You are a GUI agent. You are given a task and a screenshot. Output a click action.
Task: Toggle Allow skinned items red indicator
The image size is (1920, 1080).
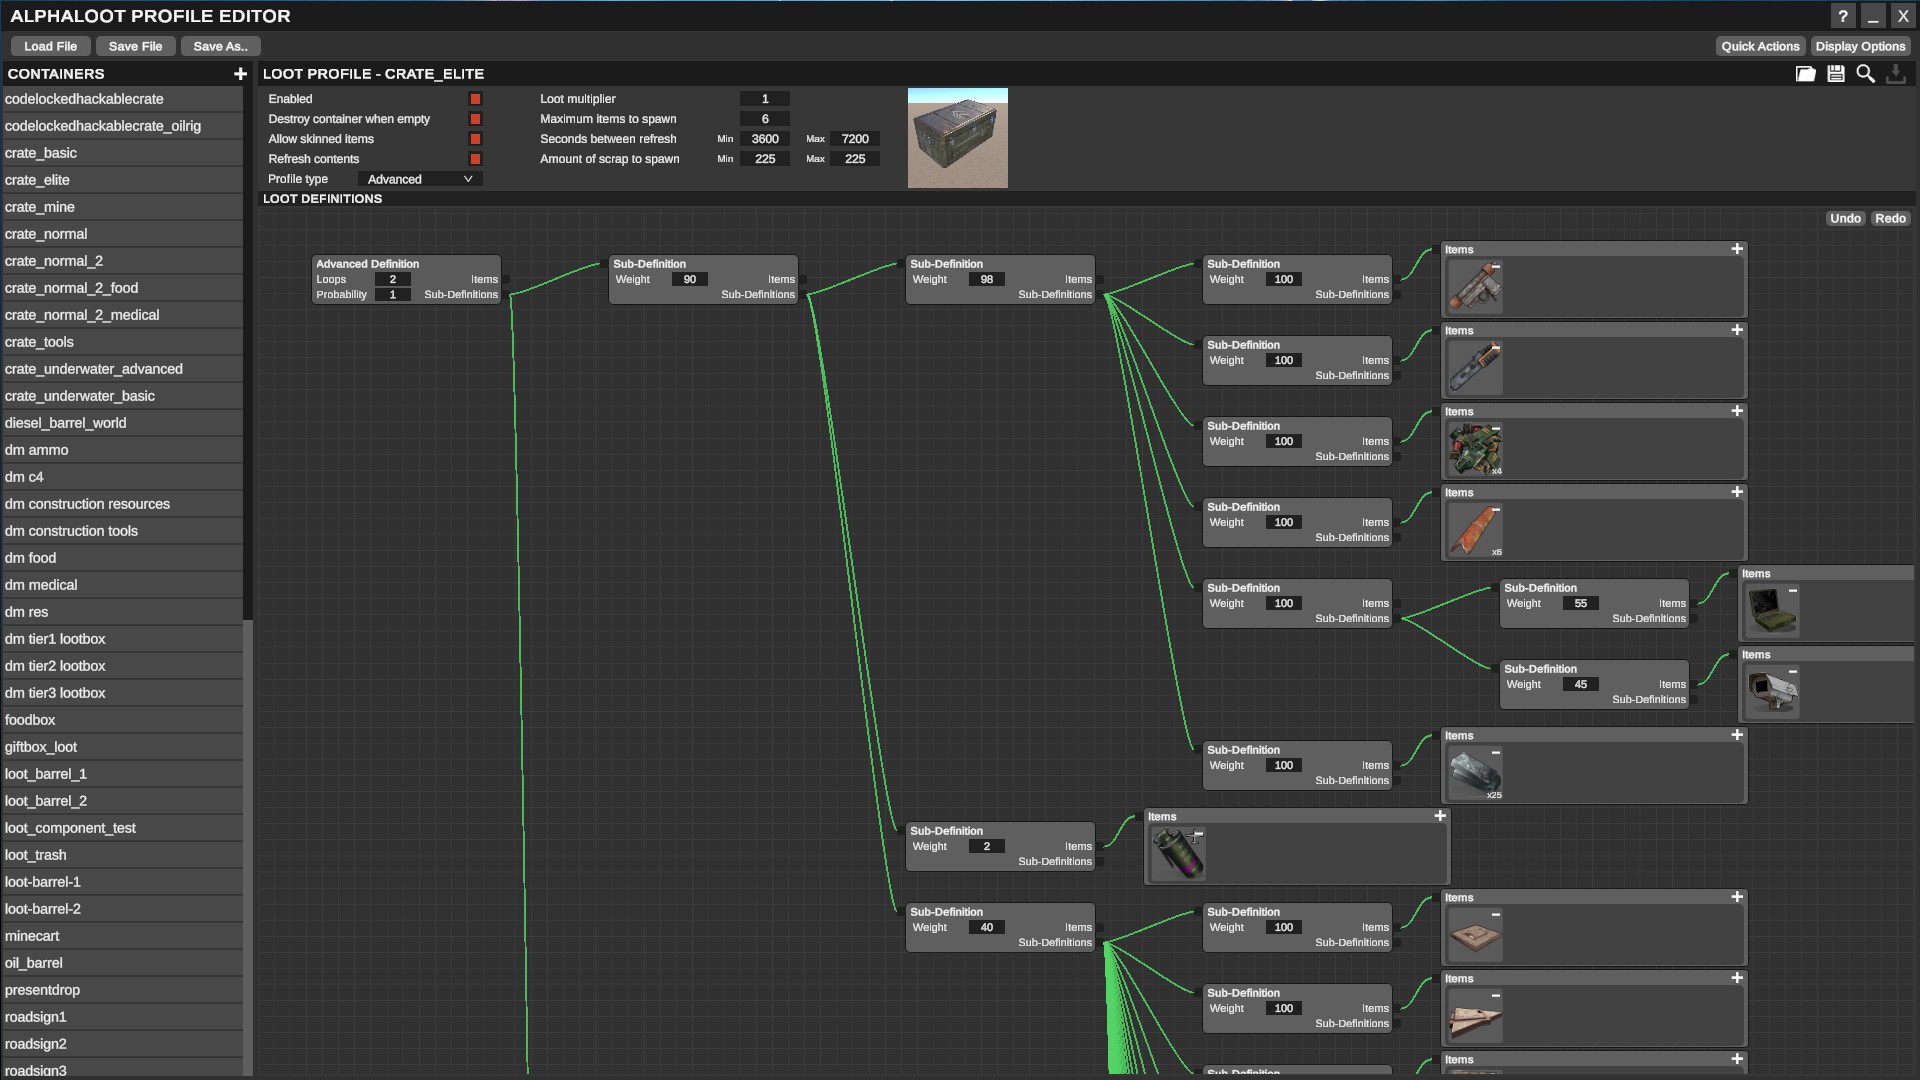(x=475, y=140)
